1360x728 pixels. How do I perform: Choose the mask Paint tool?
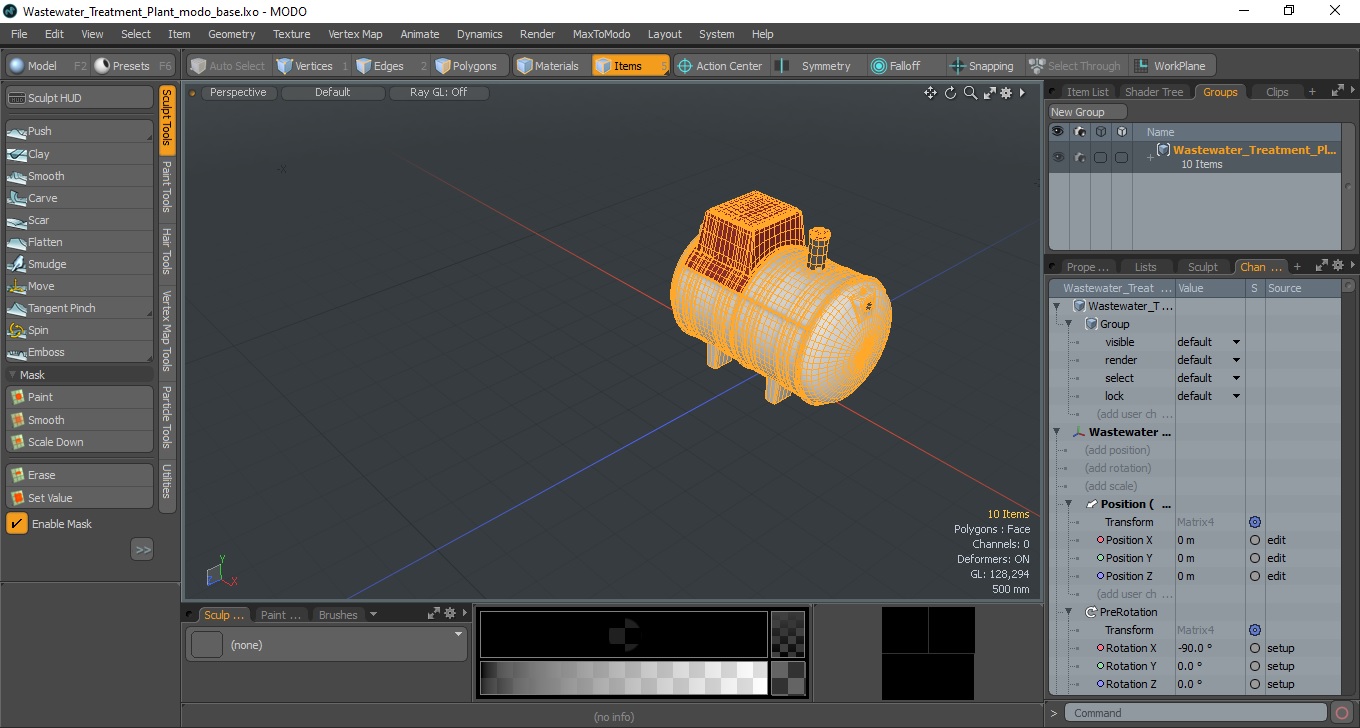[x=79, y=397]
